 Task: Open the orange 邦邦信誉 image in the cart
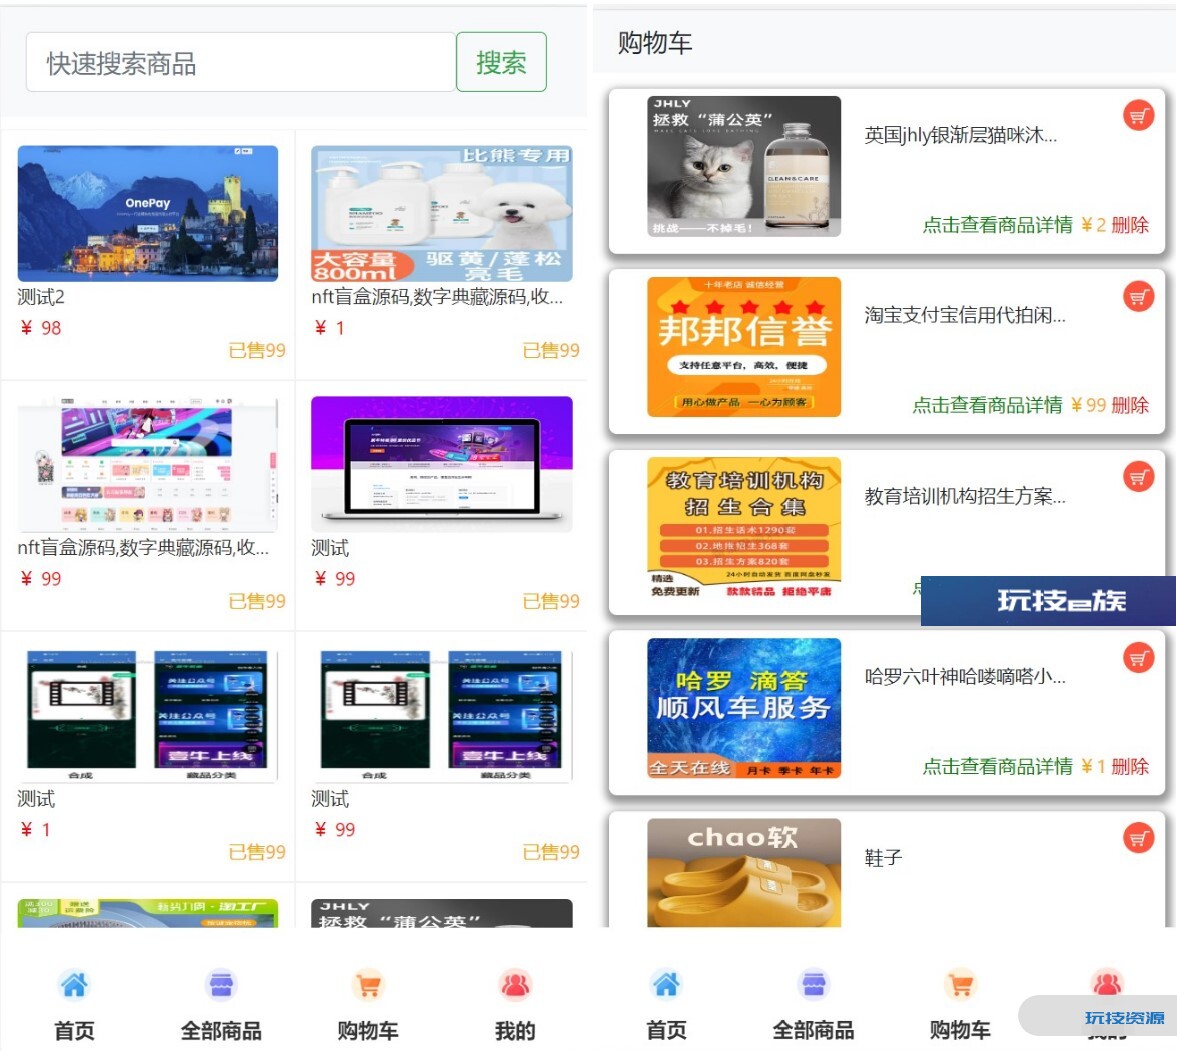pos(744,347)
